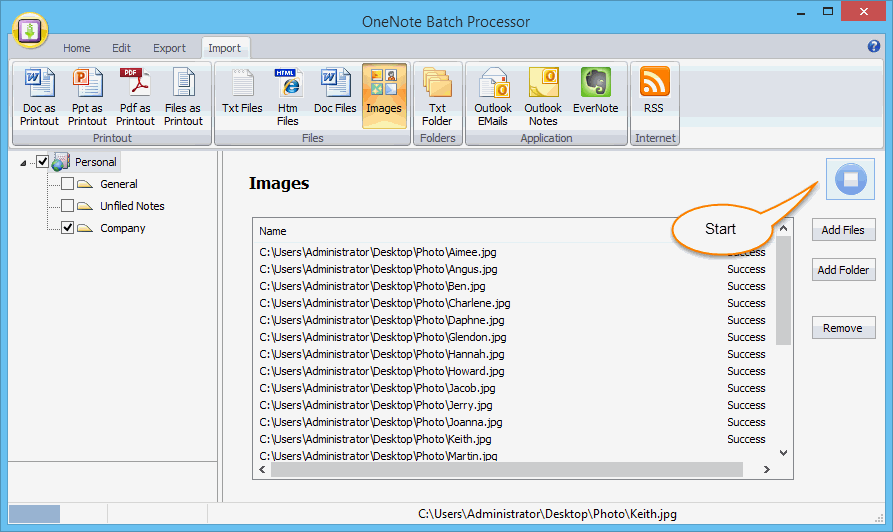Check the General section checkbox
Viewport: 893px width, 532px height.
[67, 183]
